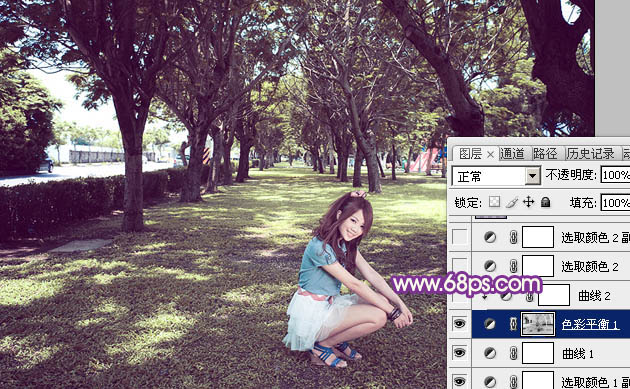Open the 通道 (Channels) tab
630x389 pixels.
tap(512, 154)
